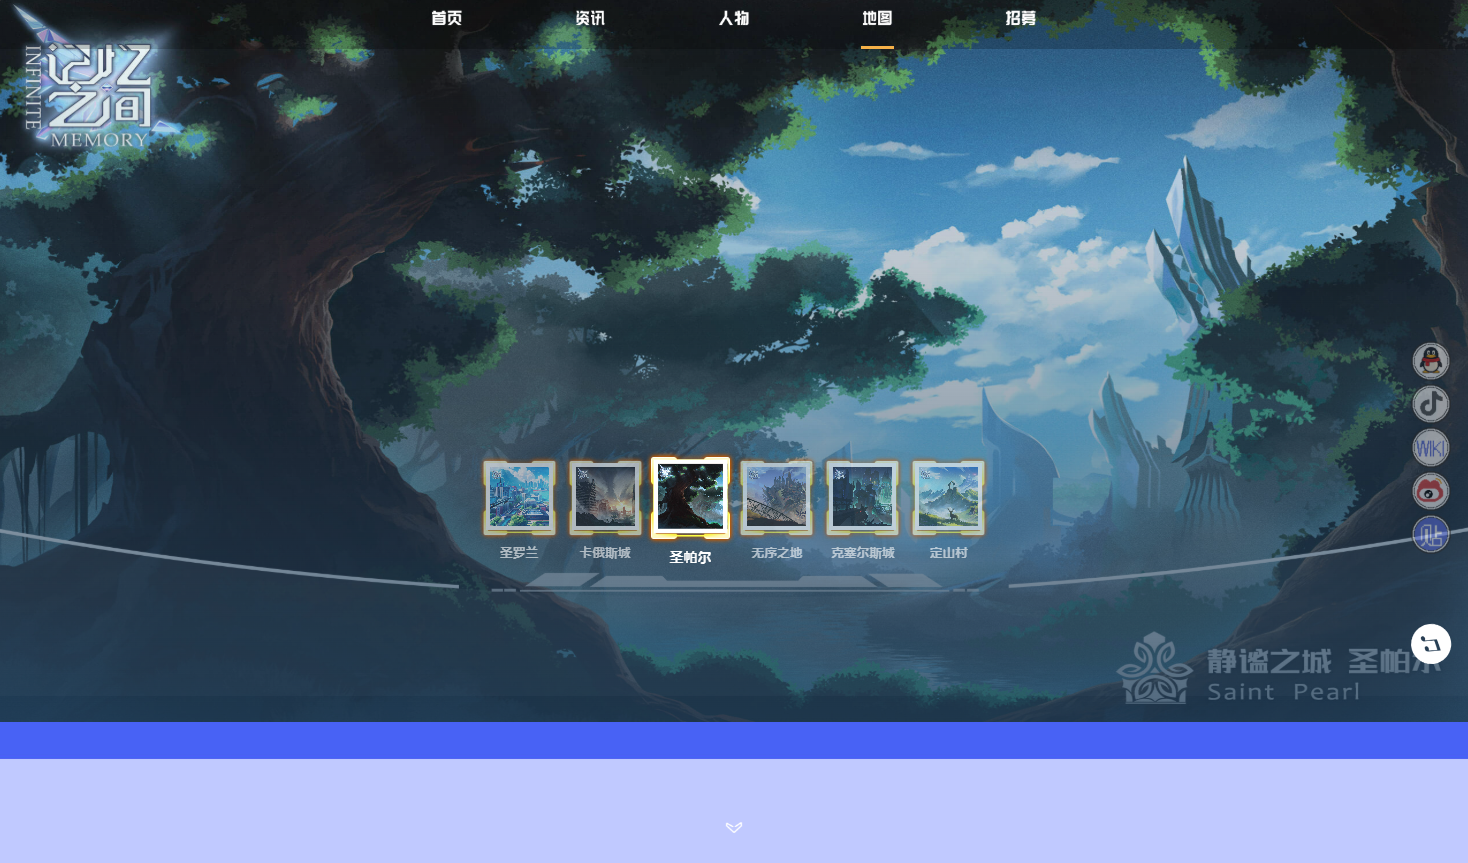Open the WIKI sidebar icon
Image resolution: width=1468 pixels, height=863 pixels.
click(1430, 448)
